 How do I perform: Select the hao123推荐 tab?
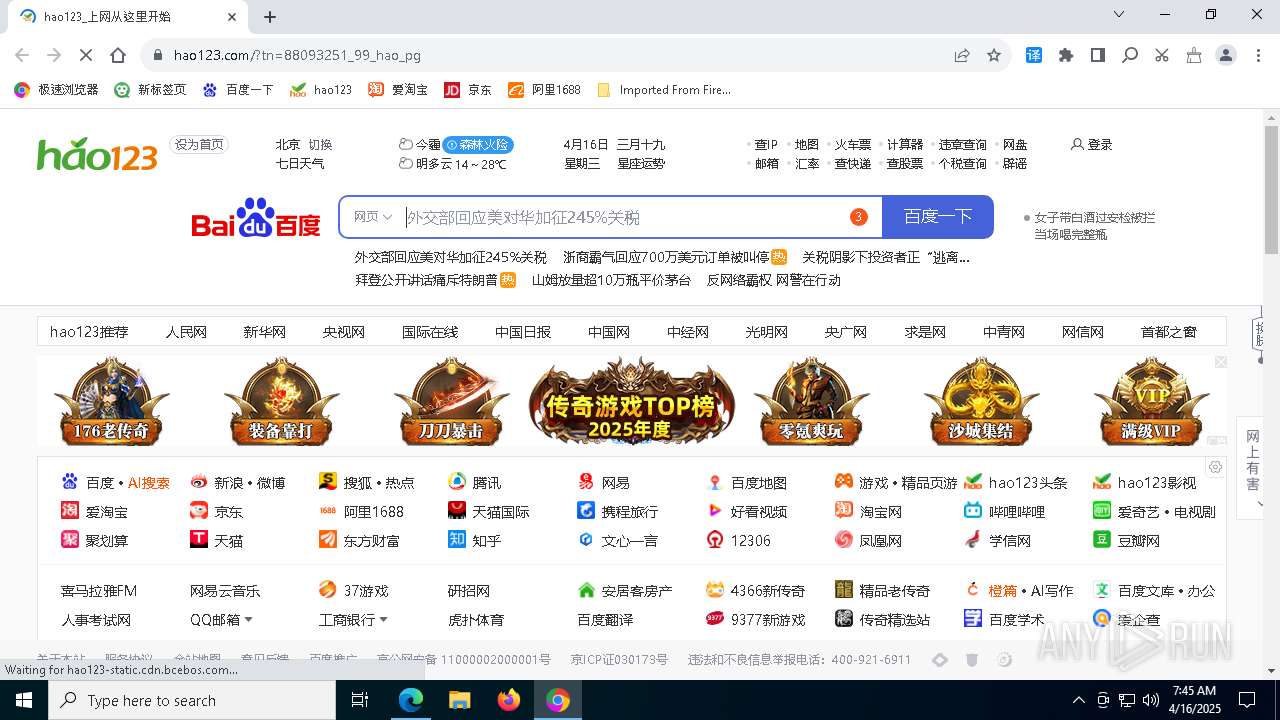[89, 332]
